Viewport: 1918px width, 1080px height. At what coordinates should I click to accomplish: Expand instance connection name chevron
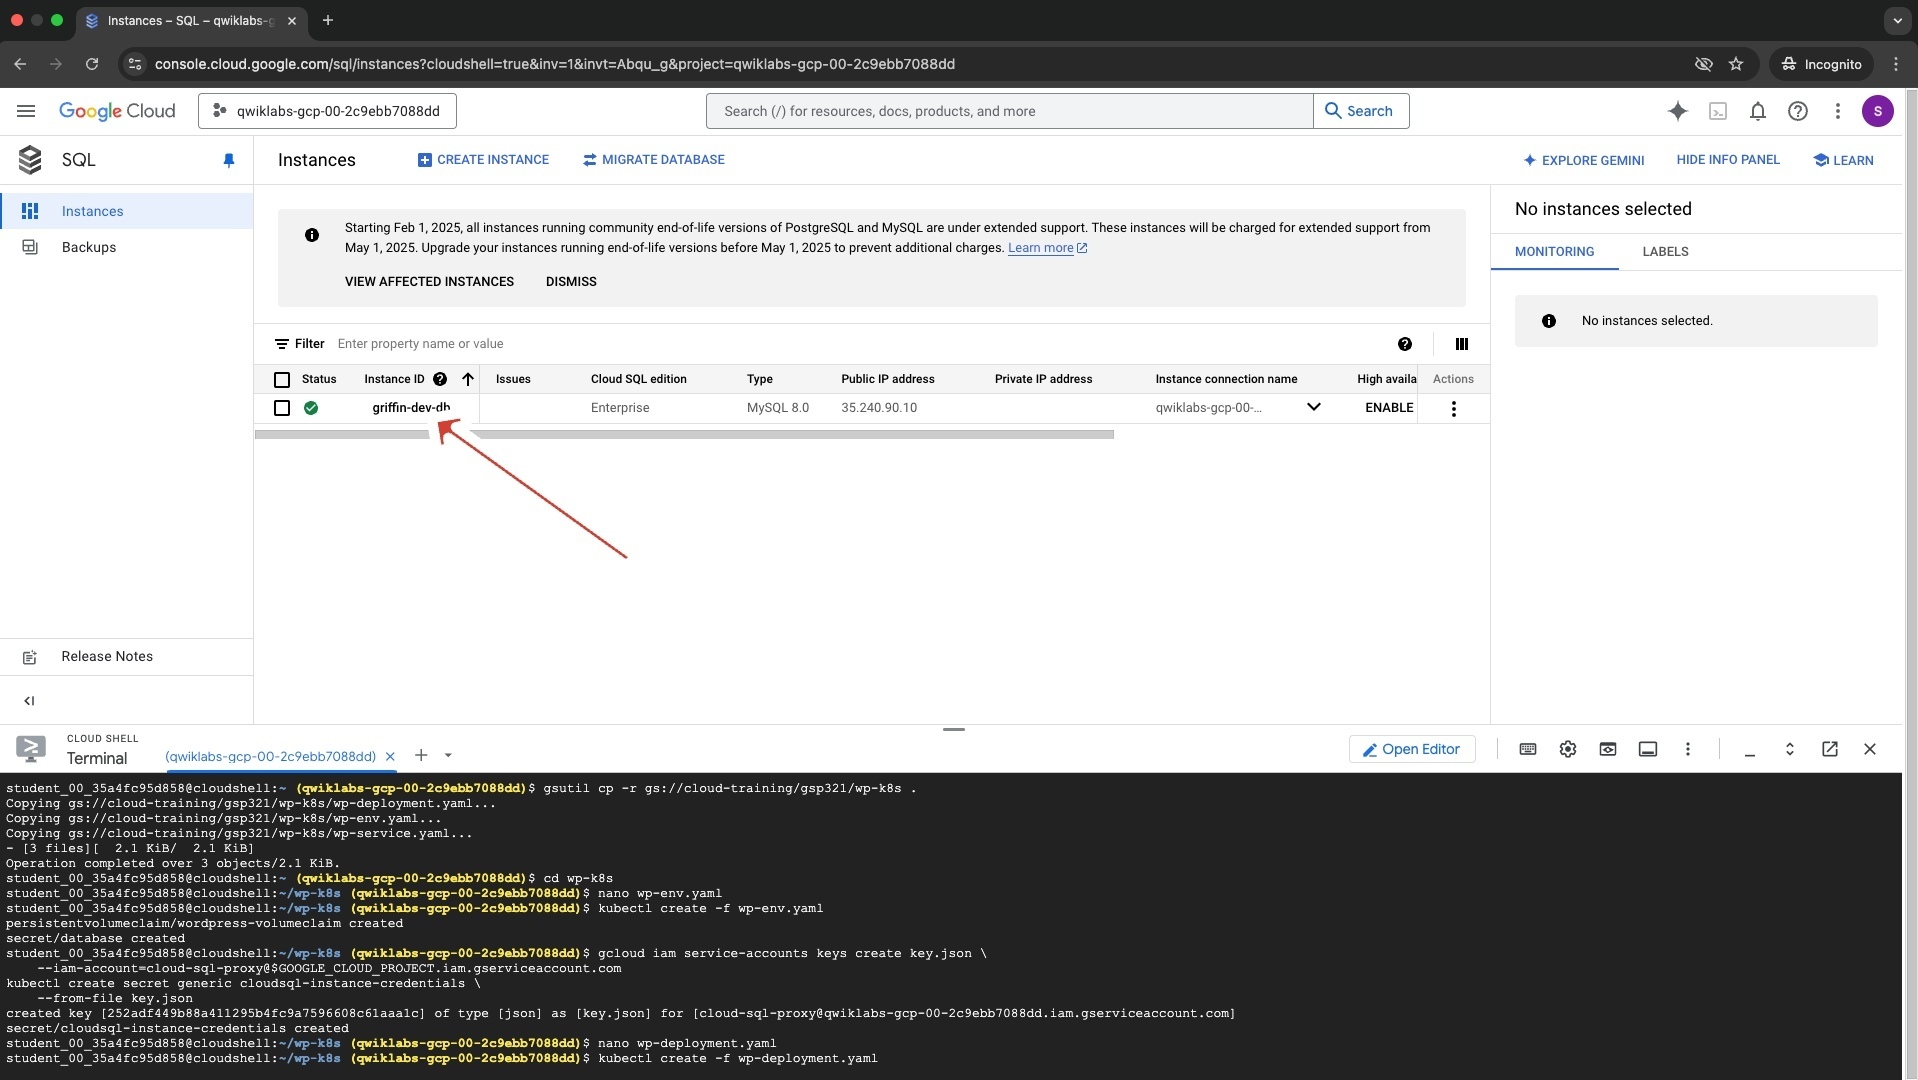tap(1314, 407)
